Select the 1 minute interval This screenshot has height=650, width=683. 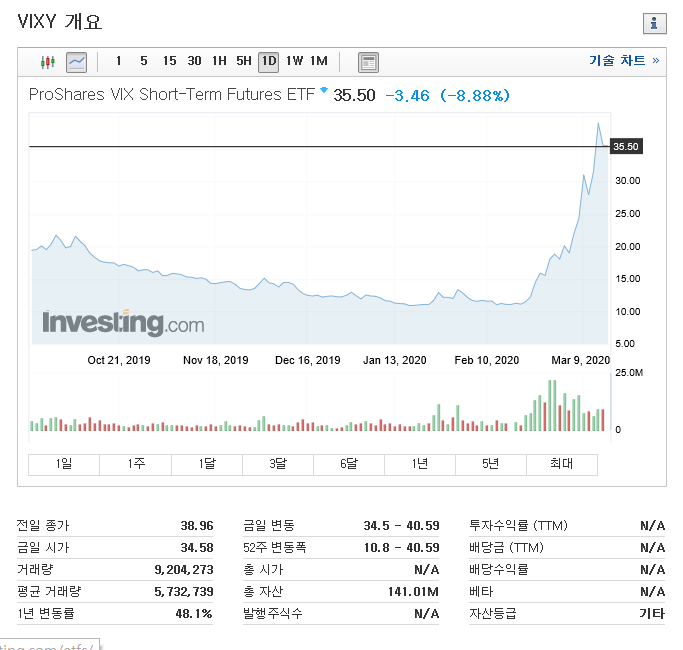coord(118,61)
